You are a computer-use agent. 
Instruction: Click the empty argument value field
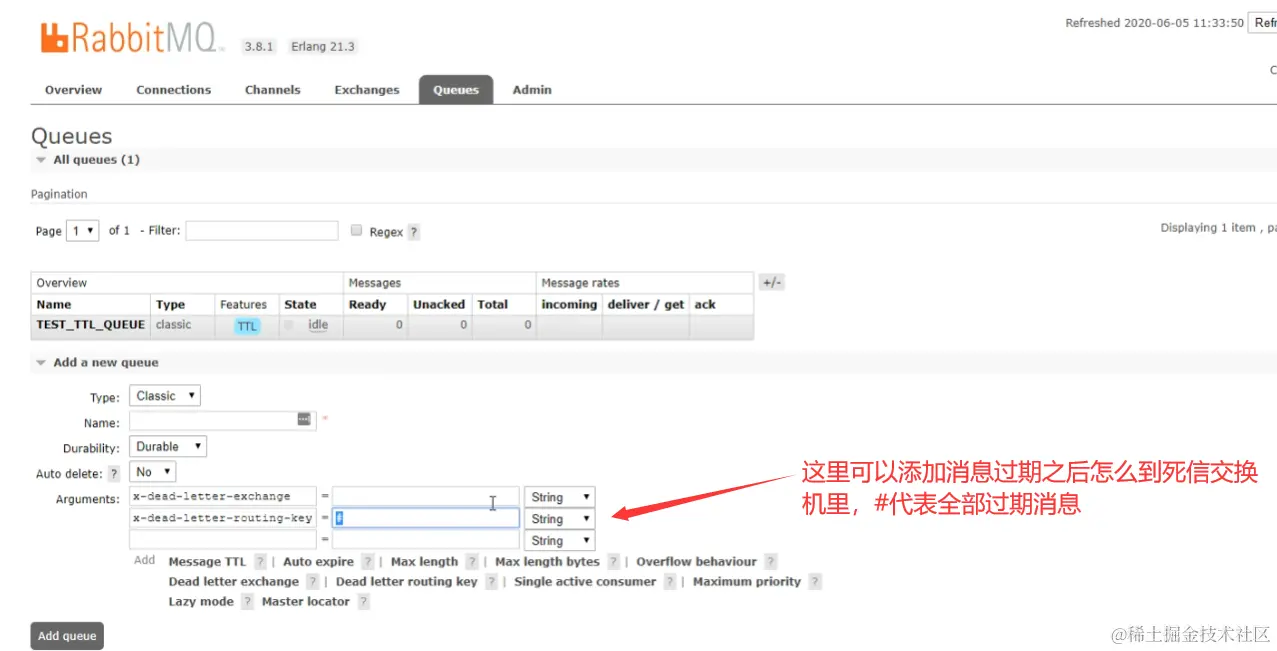coord(426,541)
